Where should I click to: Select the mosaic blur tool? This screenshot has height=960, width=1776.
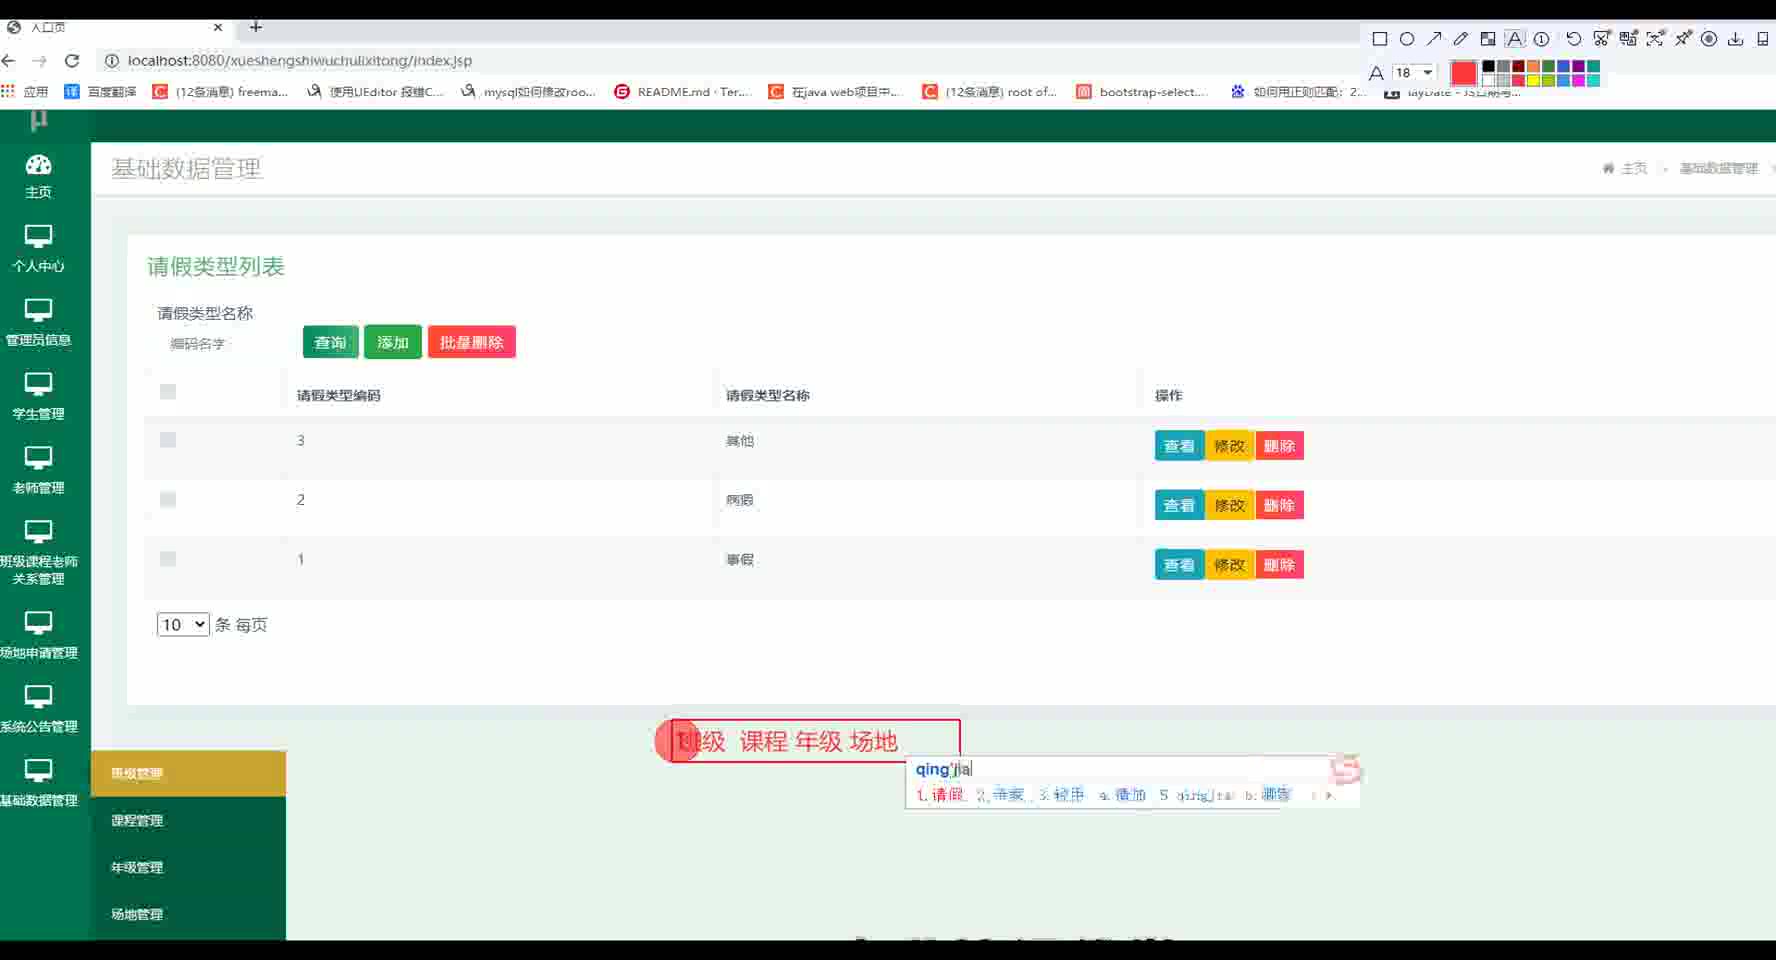pyautogui.click(x=1488, y=39)
